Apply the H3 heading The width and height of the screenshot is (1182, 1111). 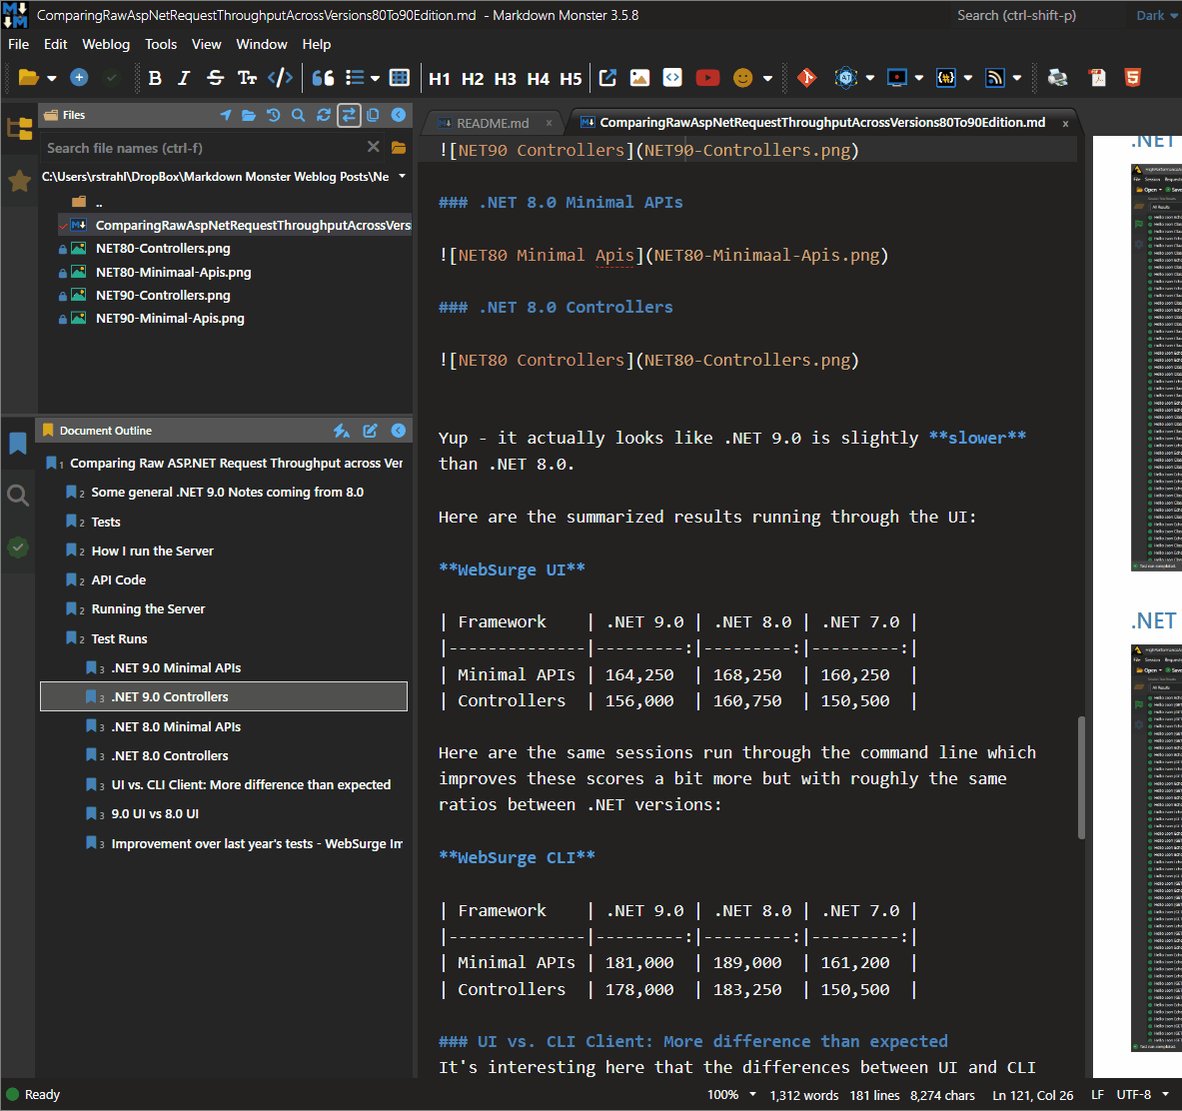pos(505,78)
